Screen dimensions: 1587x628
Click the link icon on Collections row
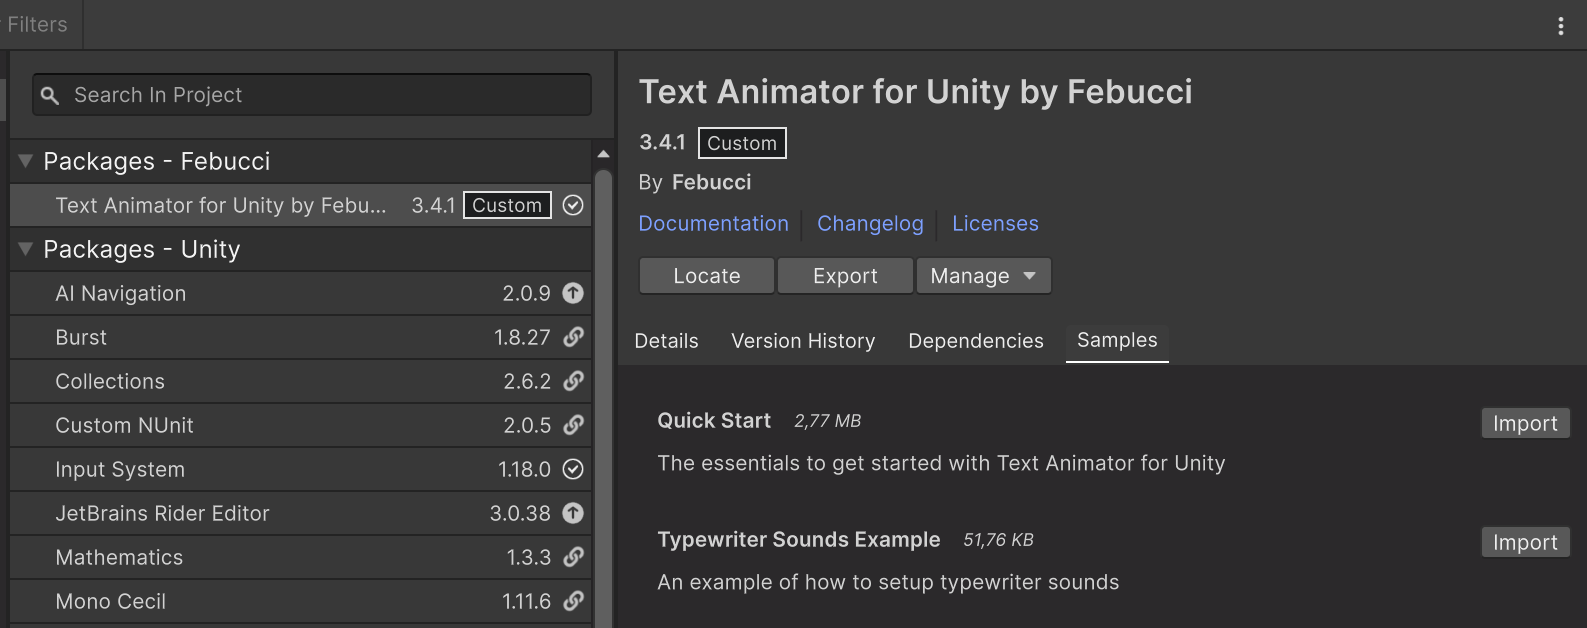(x=573, y=381)
